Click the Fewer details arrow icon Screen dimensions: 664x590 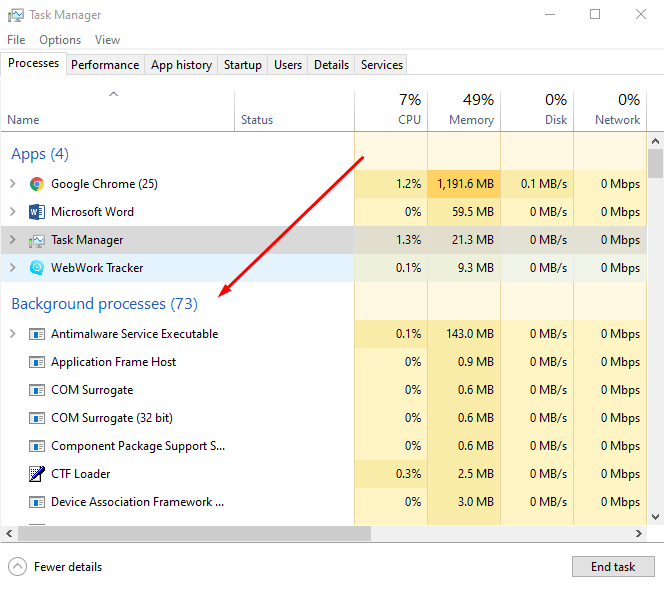tap(17, 567)
